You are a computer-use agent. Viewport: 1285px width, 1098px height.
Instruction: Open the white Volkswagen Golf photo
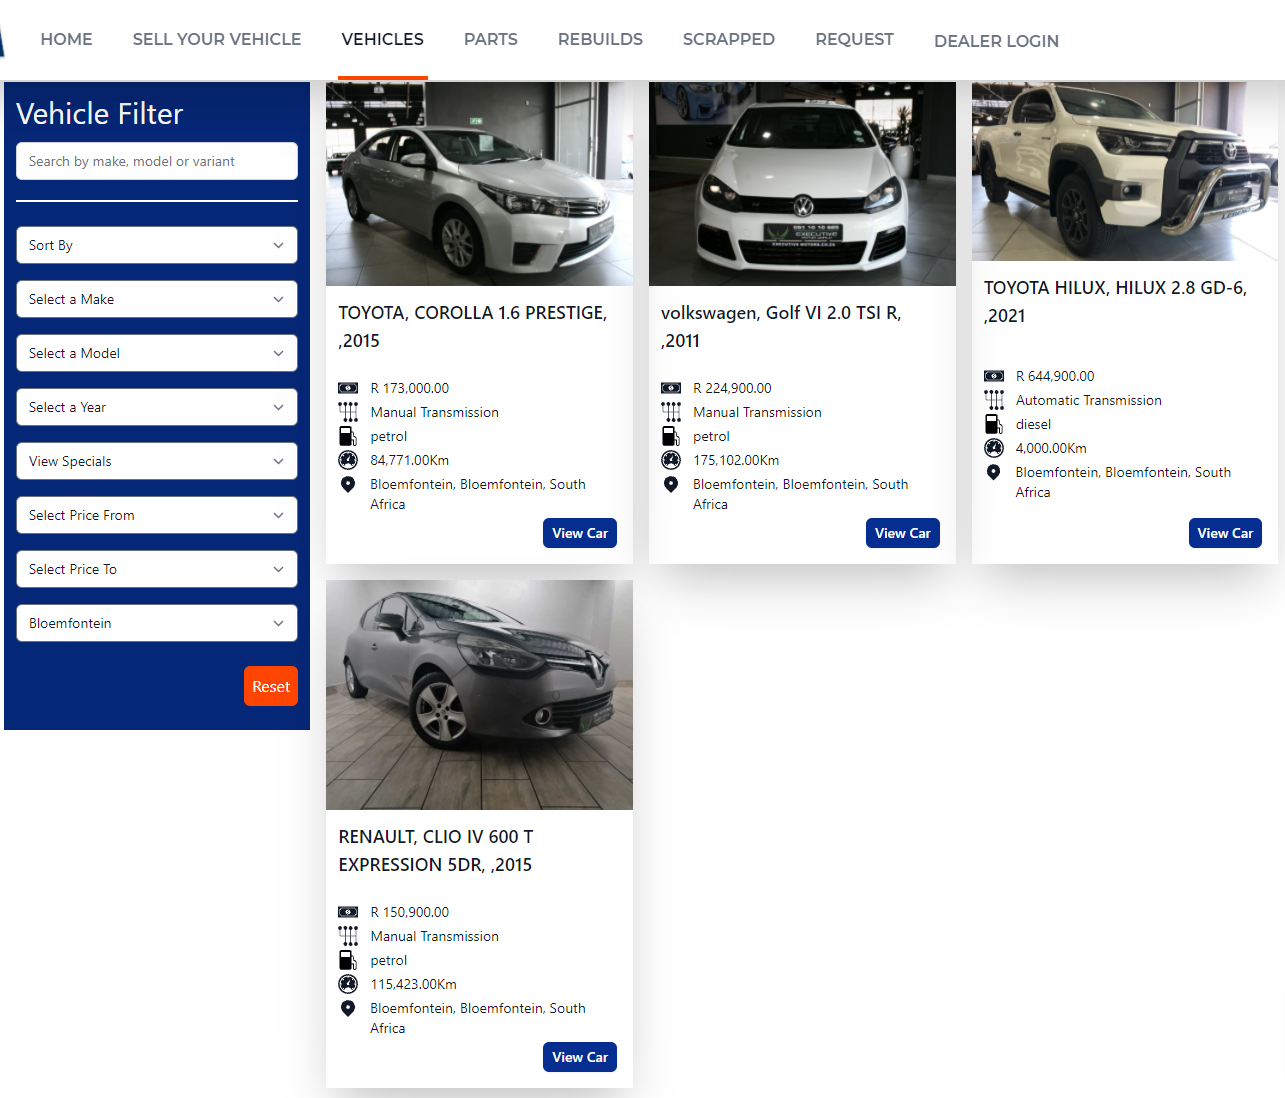click(802, 184)
